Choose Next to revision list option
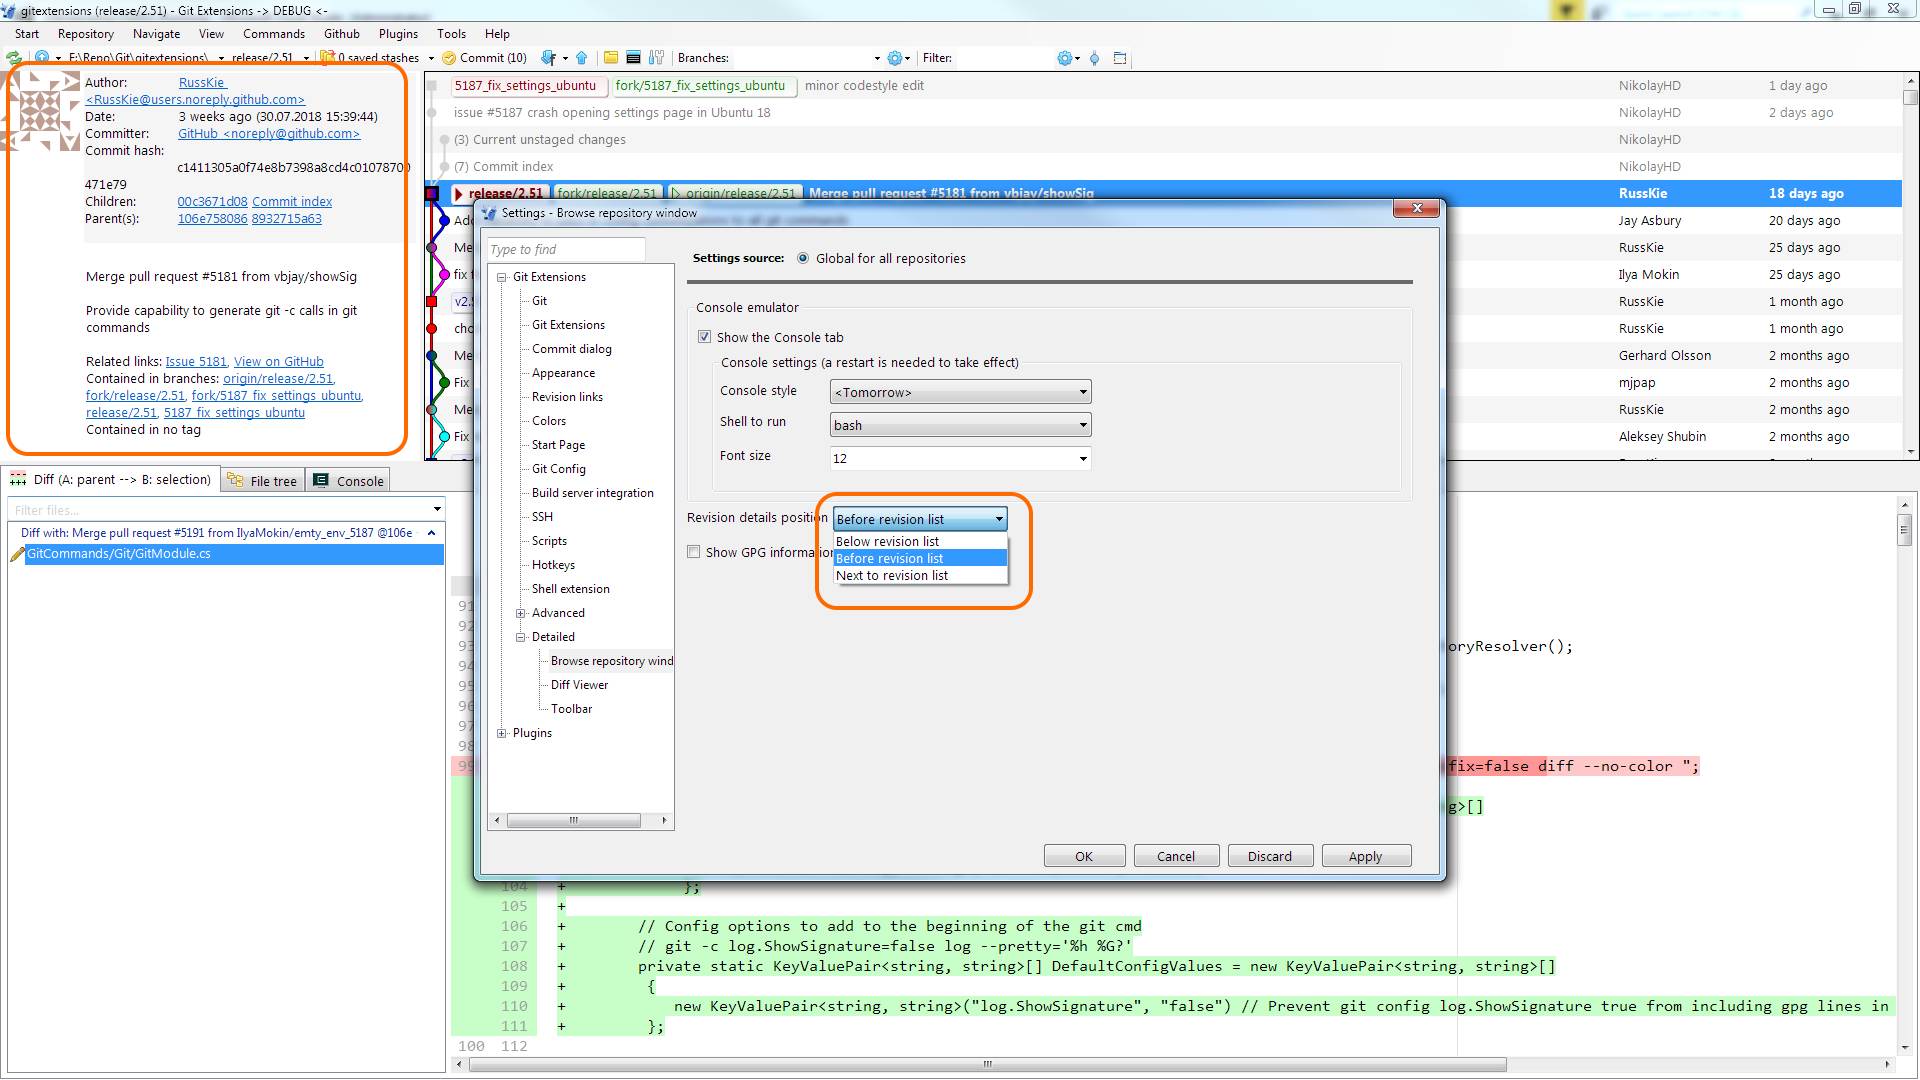Viewport: 1920px width, 1080px height. 920,575
